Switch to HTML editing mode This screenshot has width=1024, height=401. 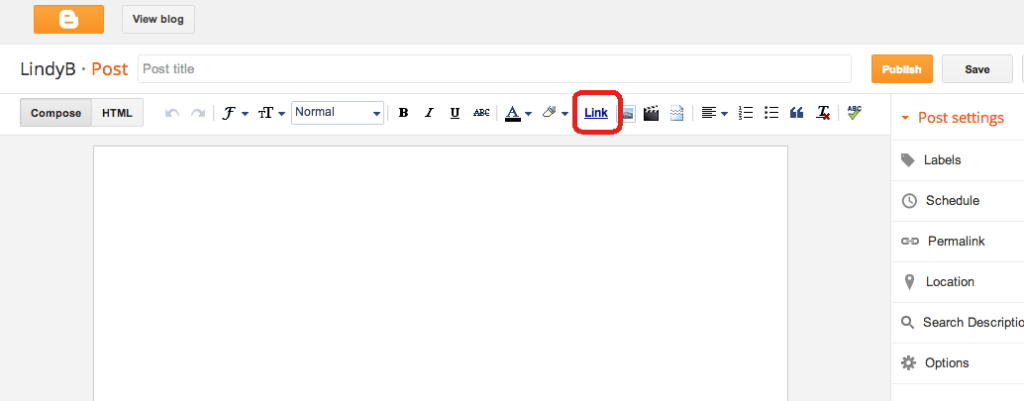tap(118, 112)
